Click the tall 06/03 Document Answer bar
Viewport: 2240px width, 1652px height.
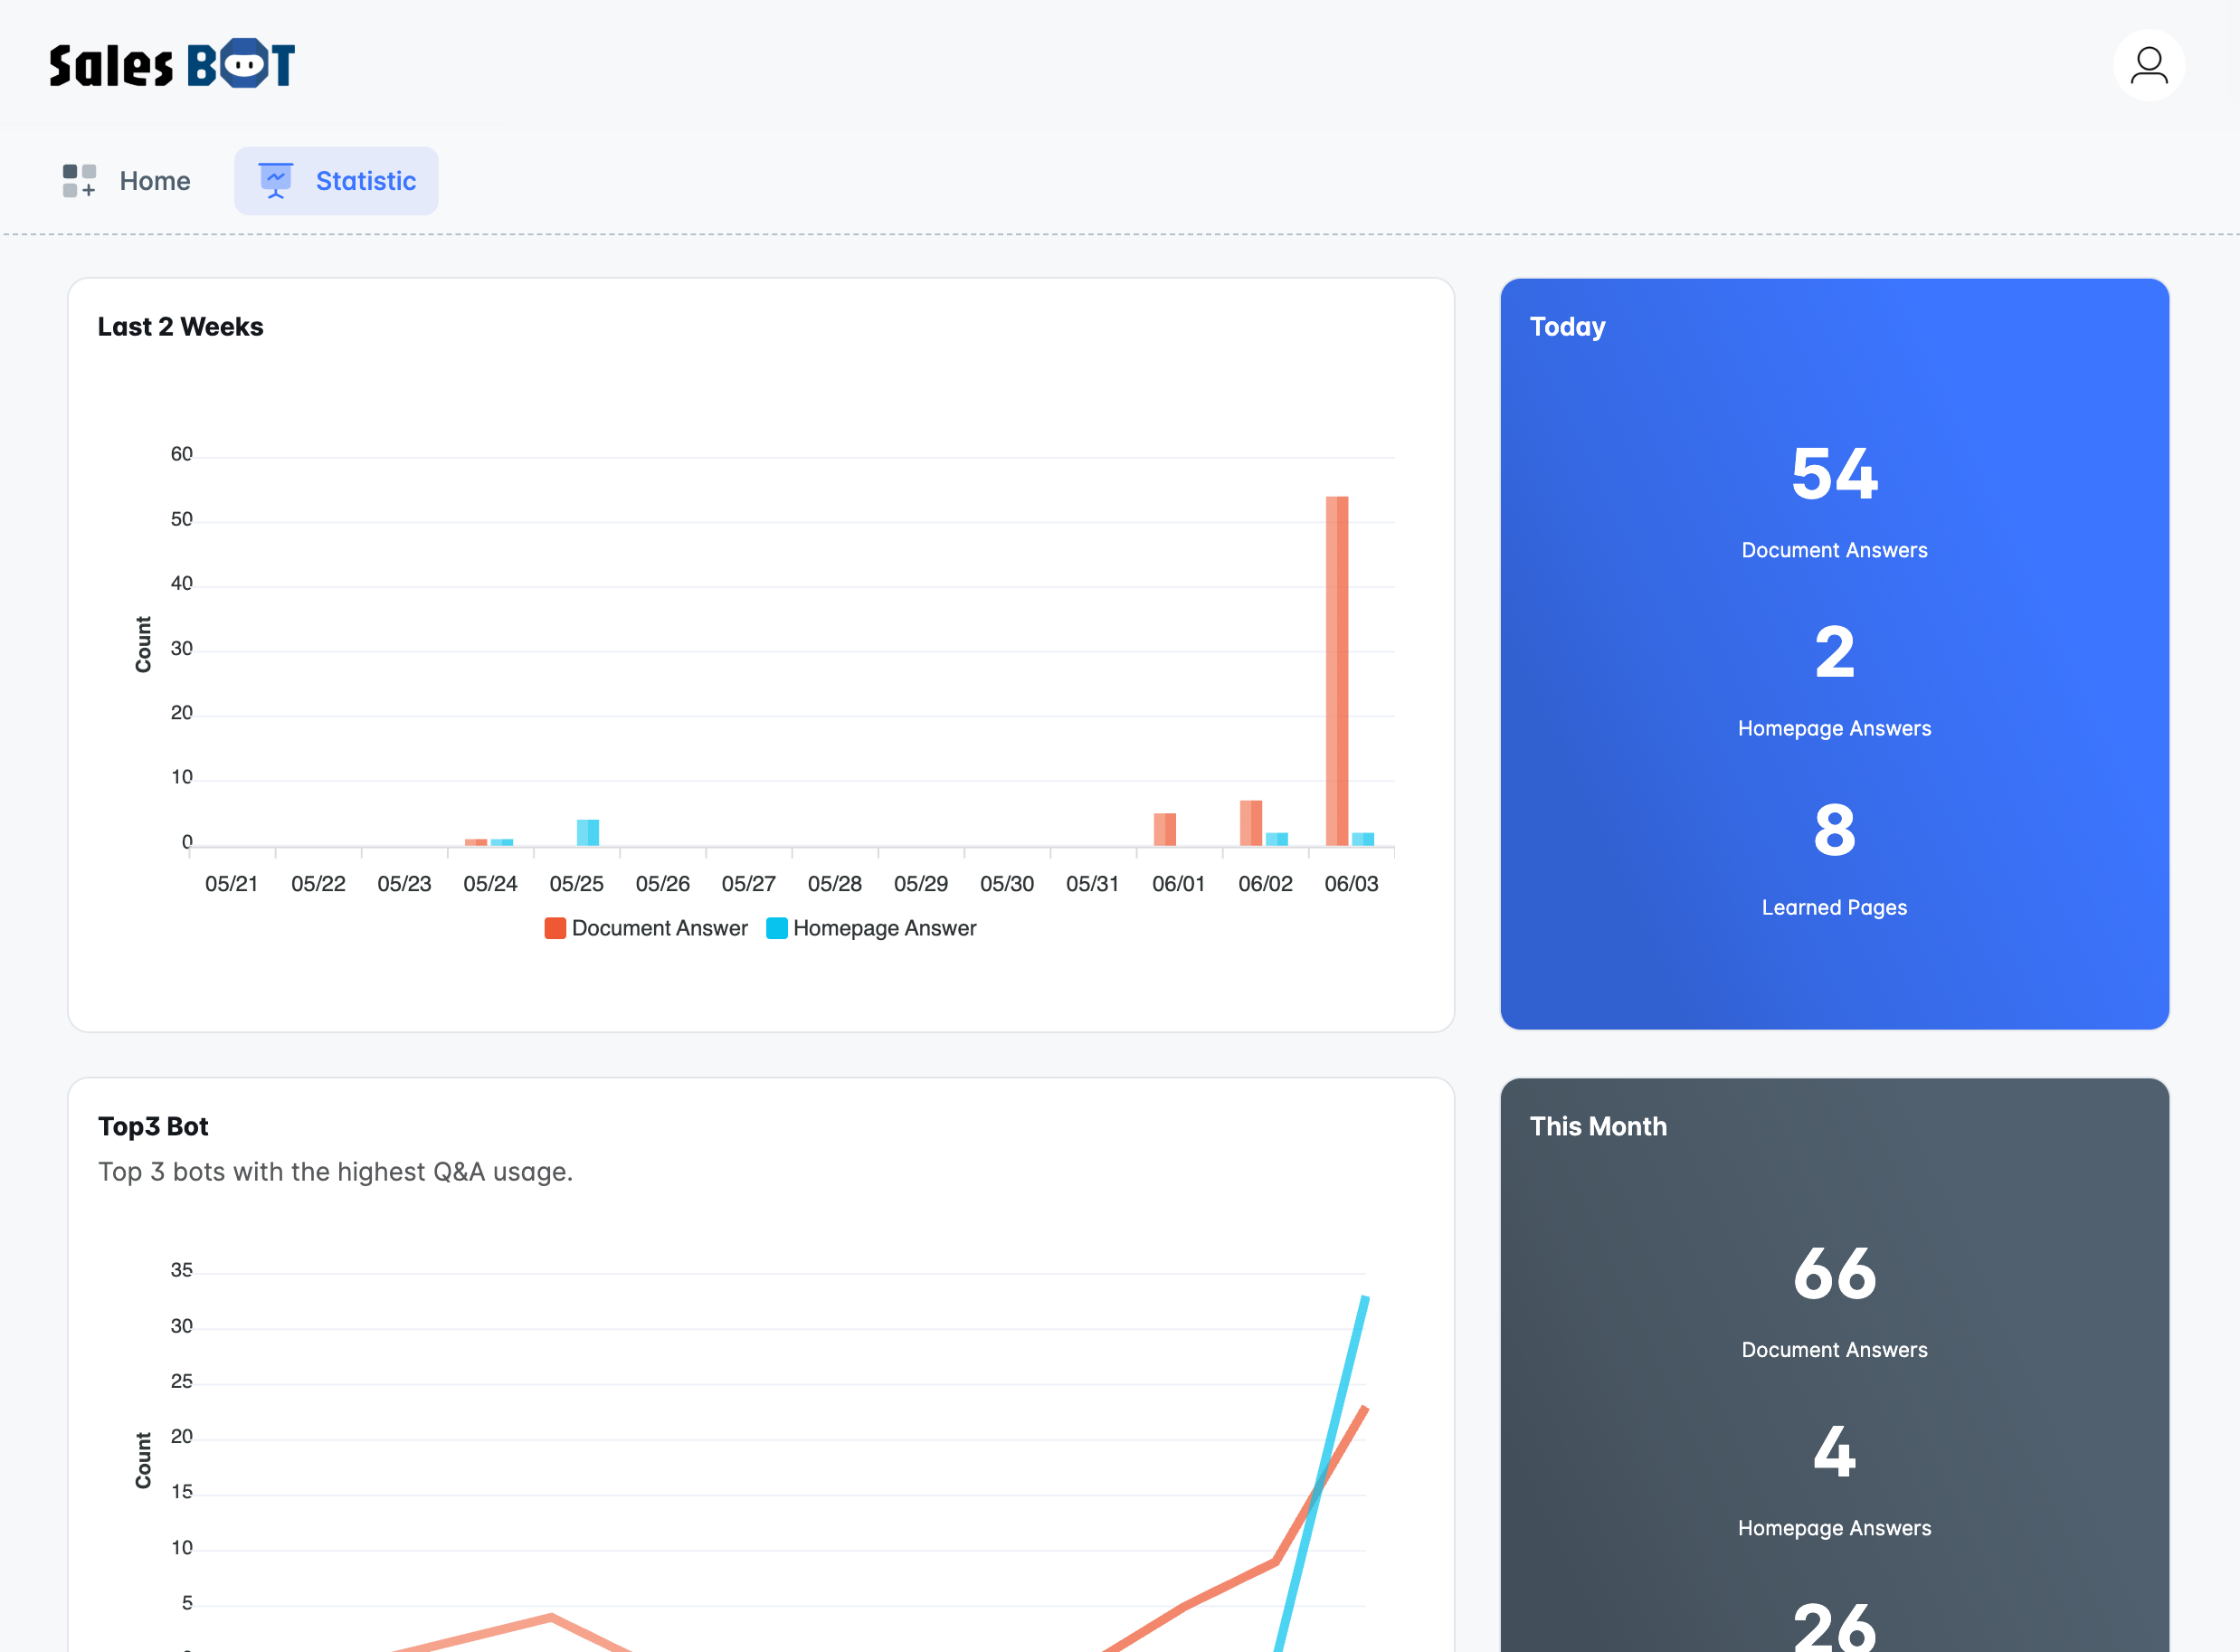click(x=1337, y=671)
